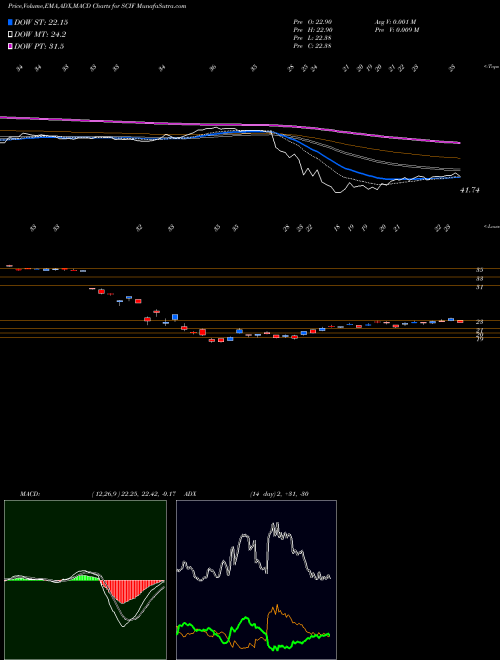Open the dark blue ADX indicator chart
Viewport: 500px width, 660px height.
pyautogui.click(x=256, y=580)
